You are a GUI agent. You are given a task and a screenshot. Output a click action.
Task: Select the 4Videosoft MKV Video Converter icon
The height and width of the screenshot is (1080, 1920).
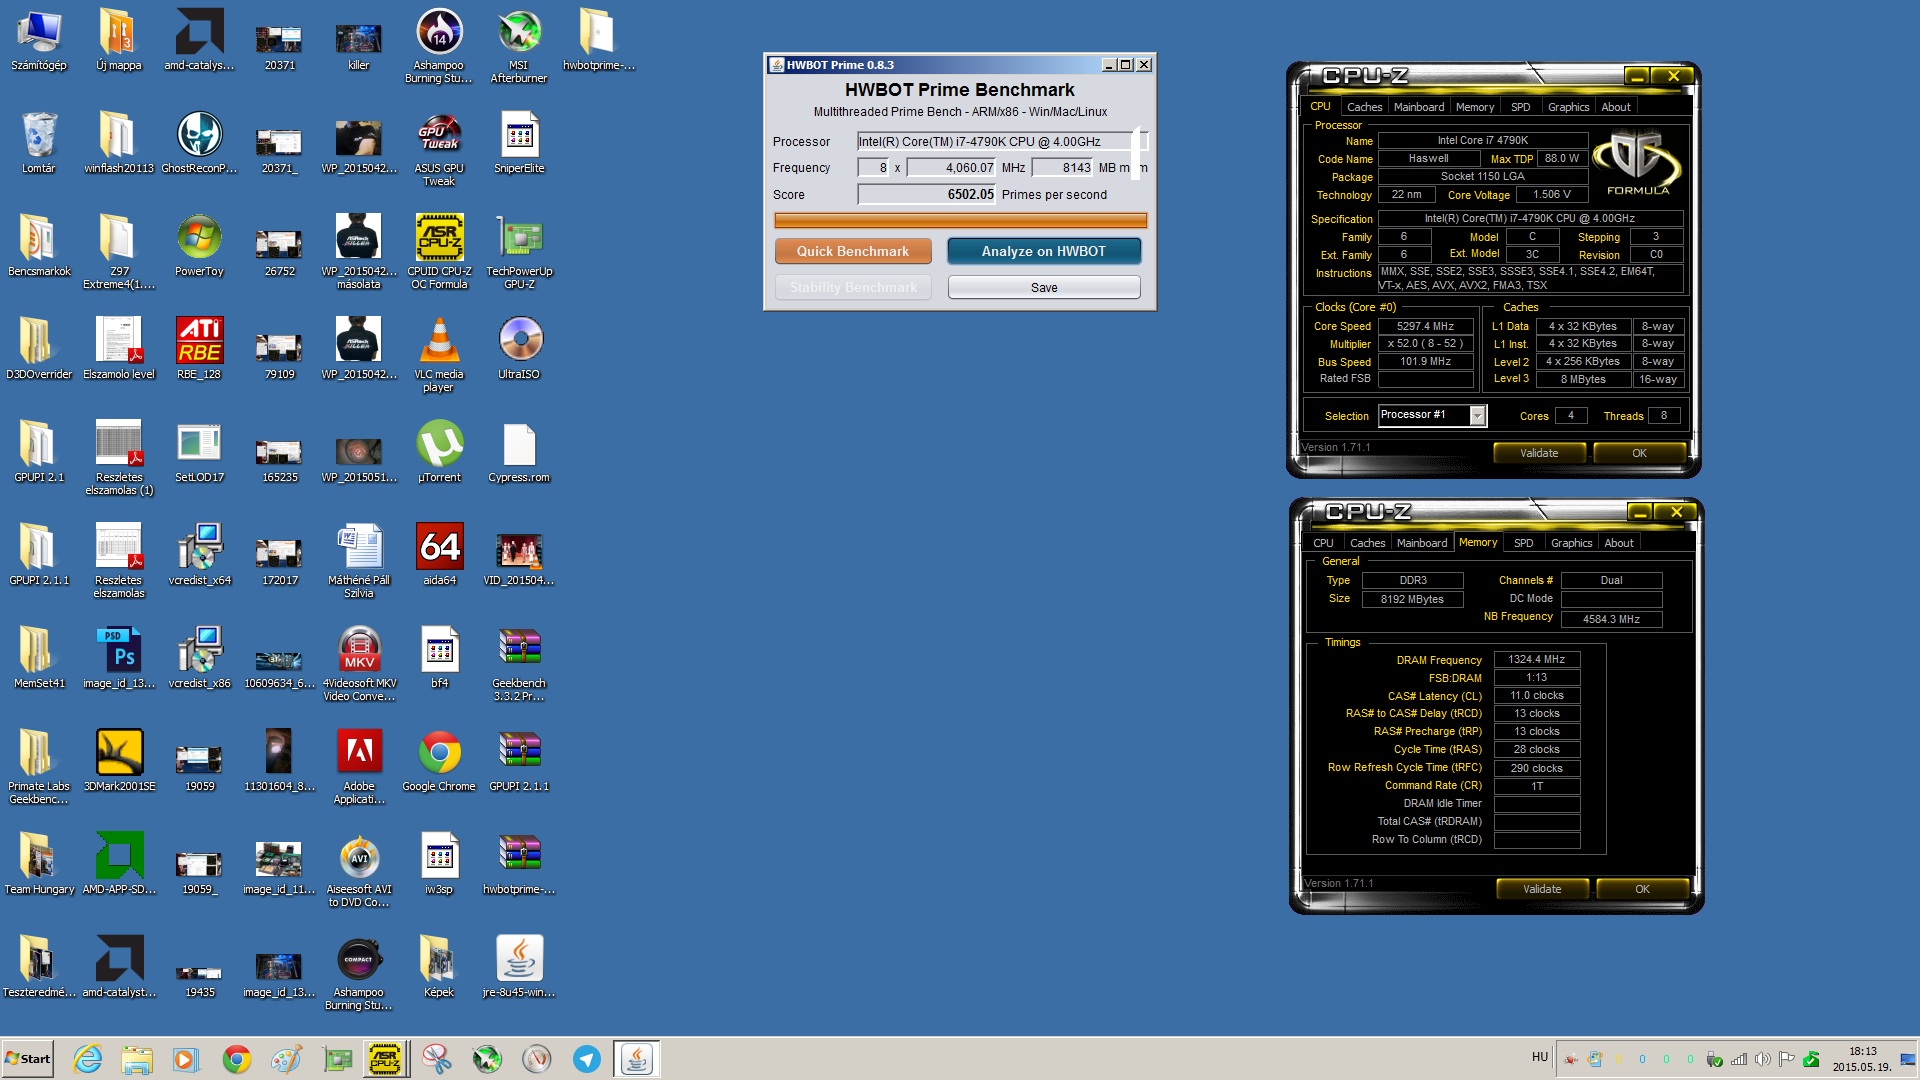click(x=359, y=664)
